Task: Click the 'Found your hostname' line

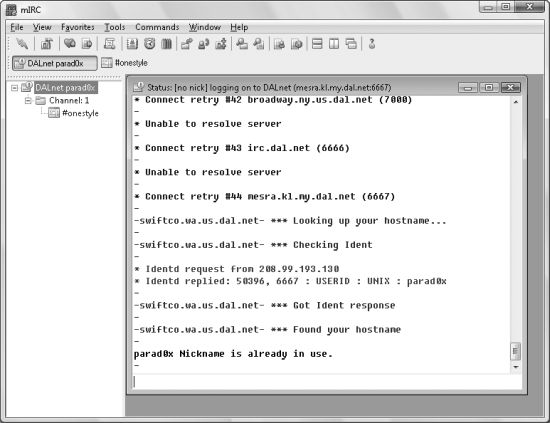Action: pyautogui.click(x=268, y=330)
